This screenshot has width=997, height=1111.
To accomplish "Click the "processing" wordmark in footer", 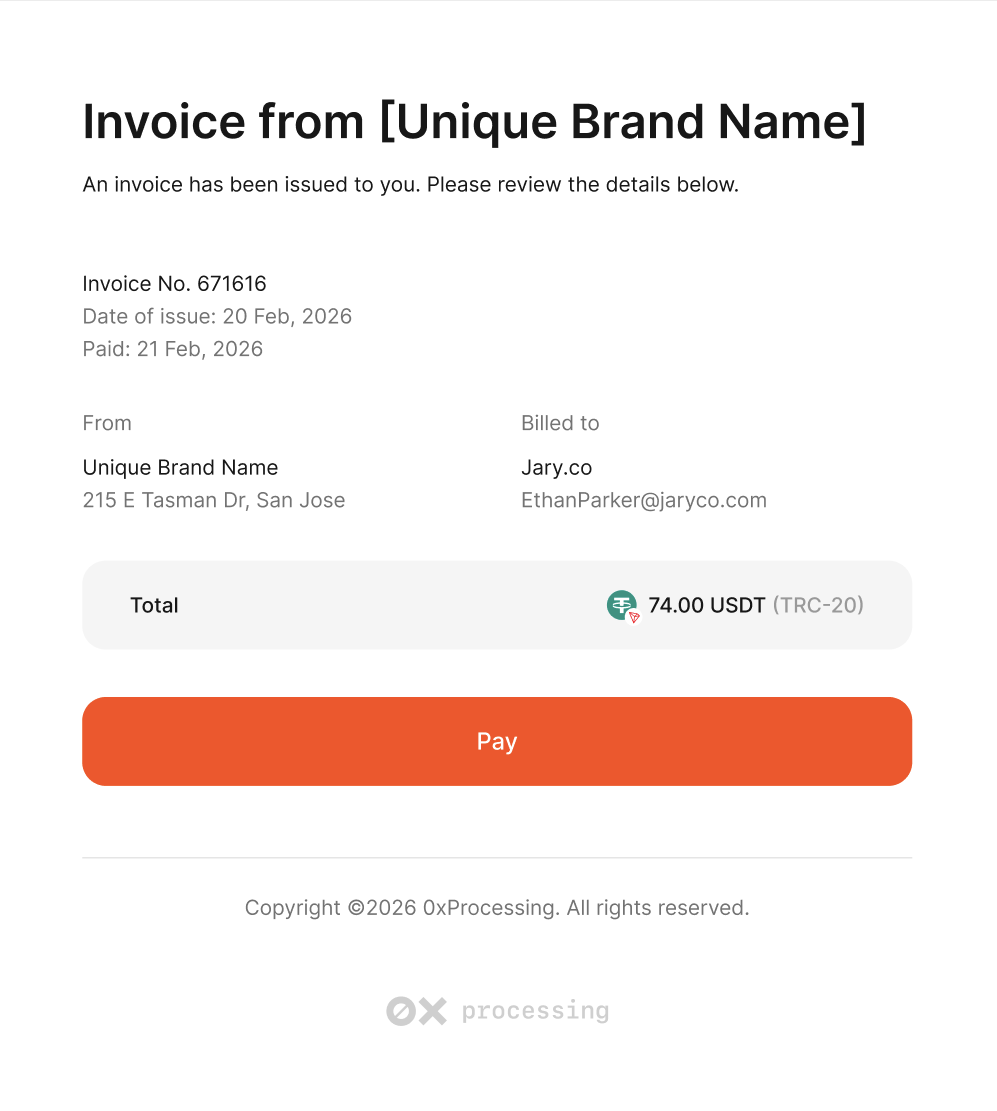I will click(x=535, y=1011).
